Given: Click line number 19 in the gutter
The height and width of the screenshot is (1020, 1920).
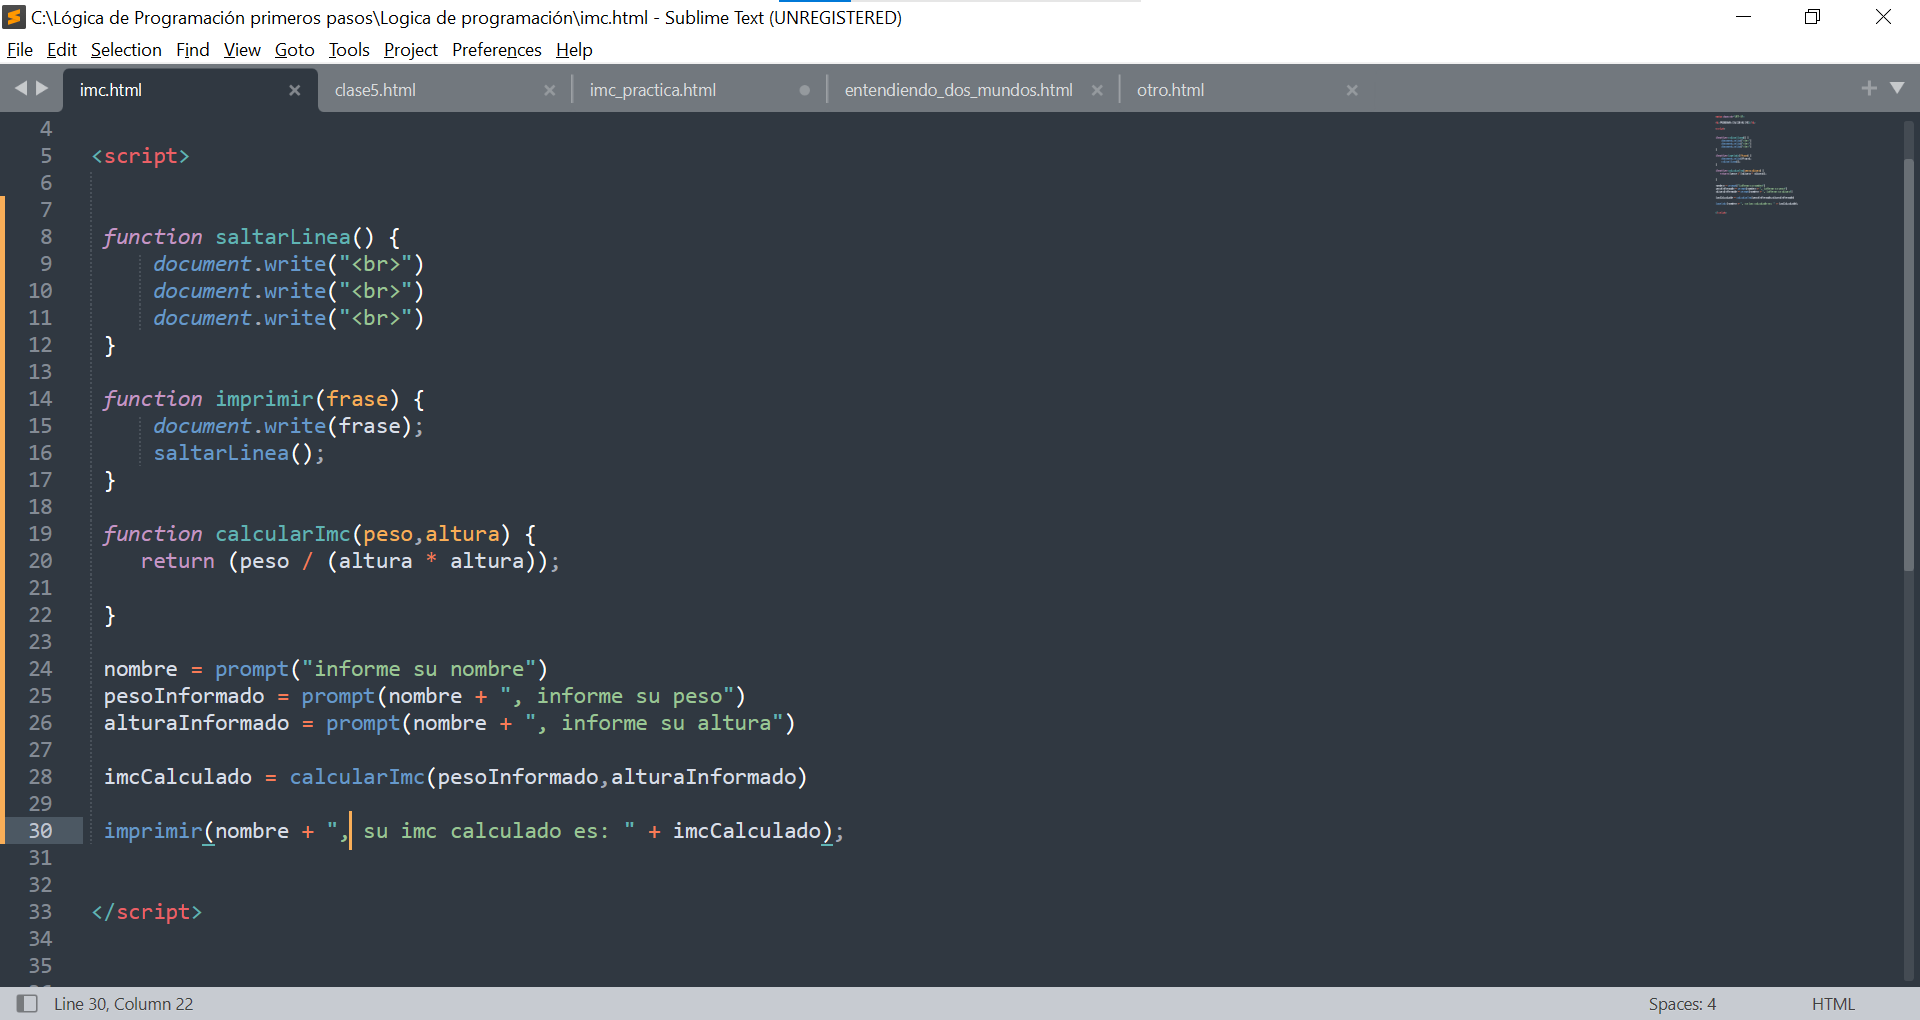Looking at the screenshot, I should pyautogui.click(x=40, y=534).
